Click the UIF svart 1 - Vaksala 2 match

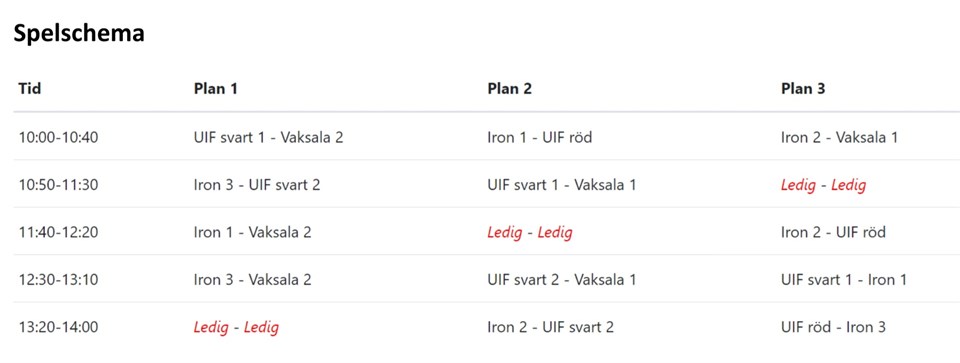coord(268,137)
